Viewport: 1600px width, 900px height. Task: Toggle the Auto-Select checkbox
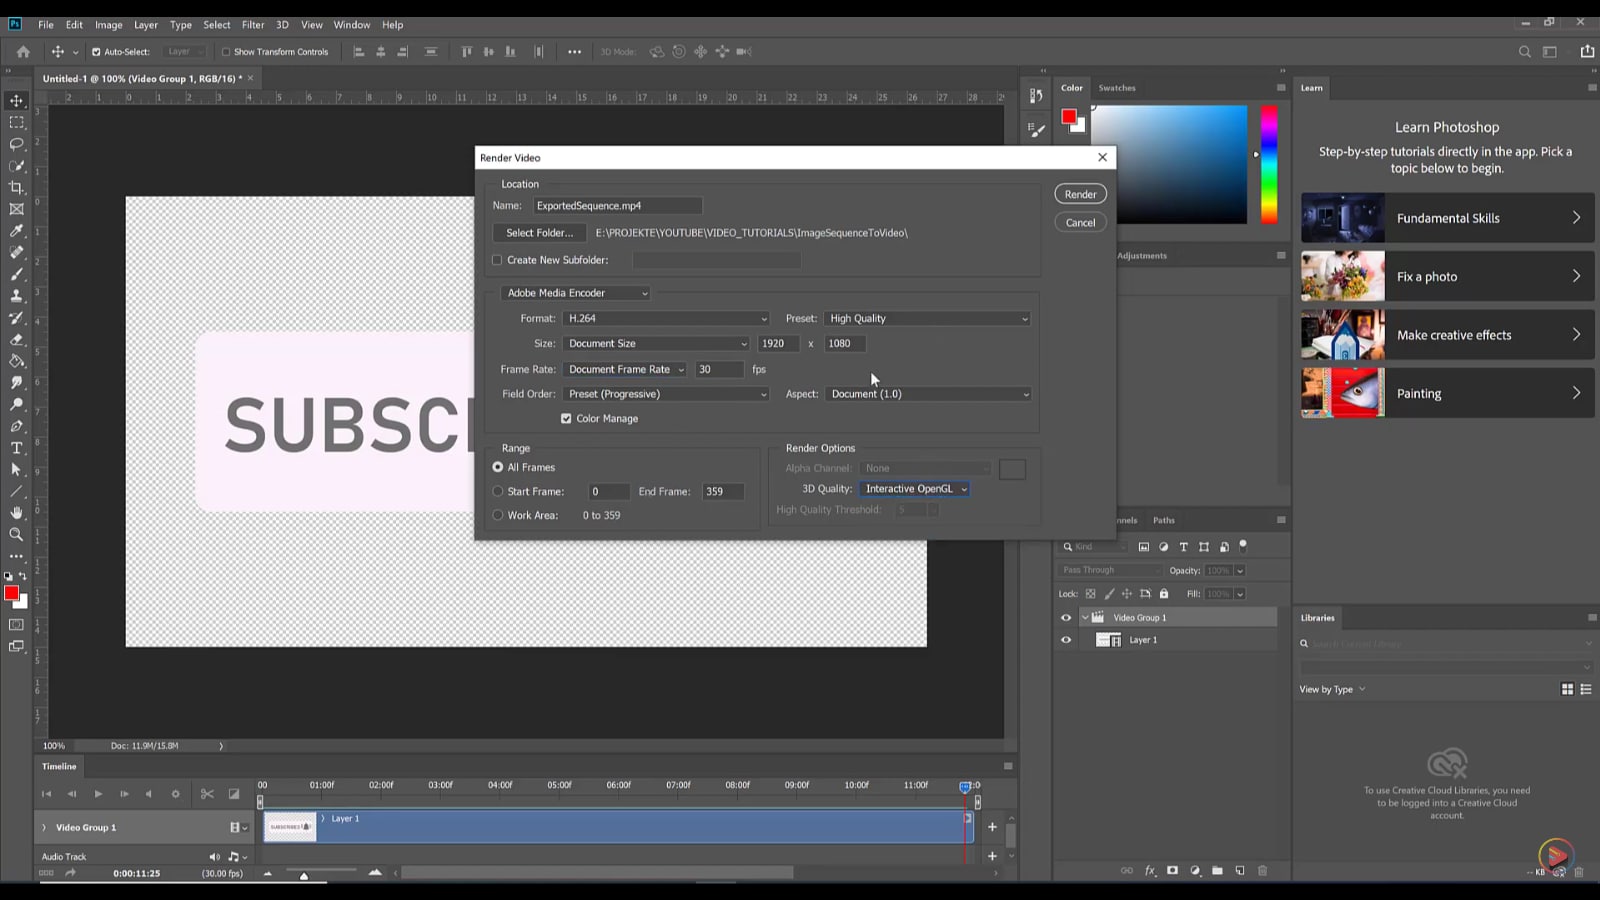pos(96,52)
